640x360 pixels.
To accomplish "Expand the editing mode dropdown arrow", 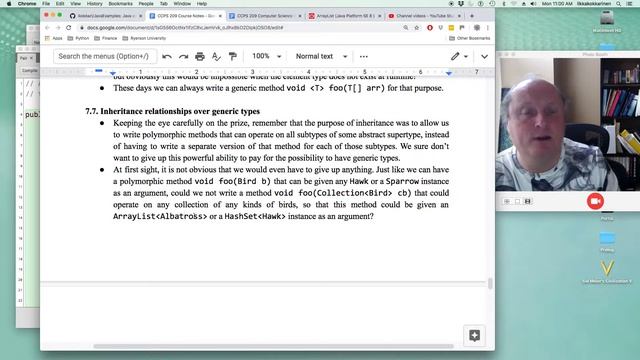I will 466,56.
